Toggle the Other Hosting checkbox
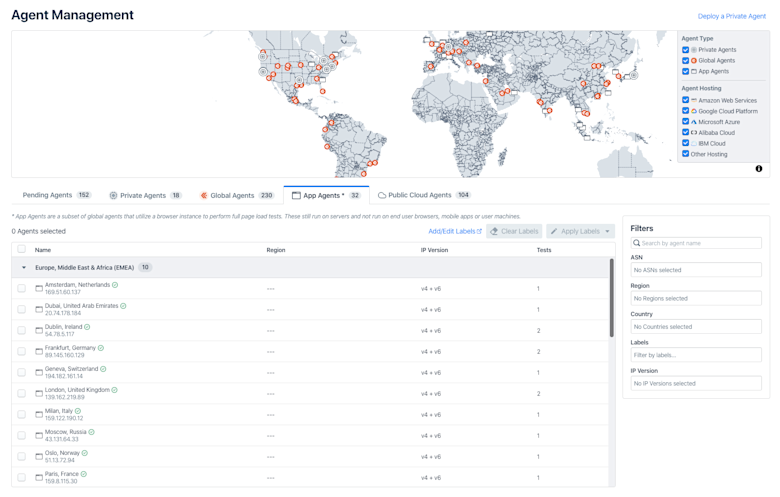The height and width of the screenshot is (497, 780). click(x=685, y=154)
